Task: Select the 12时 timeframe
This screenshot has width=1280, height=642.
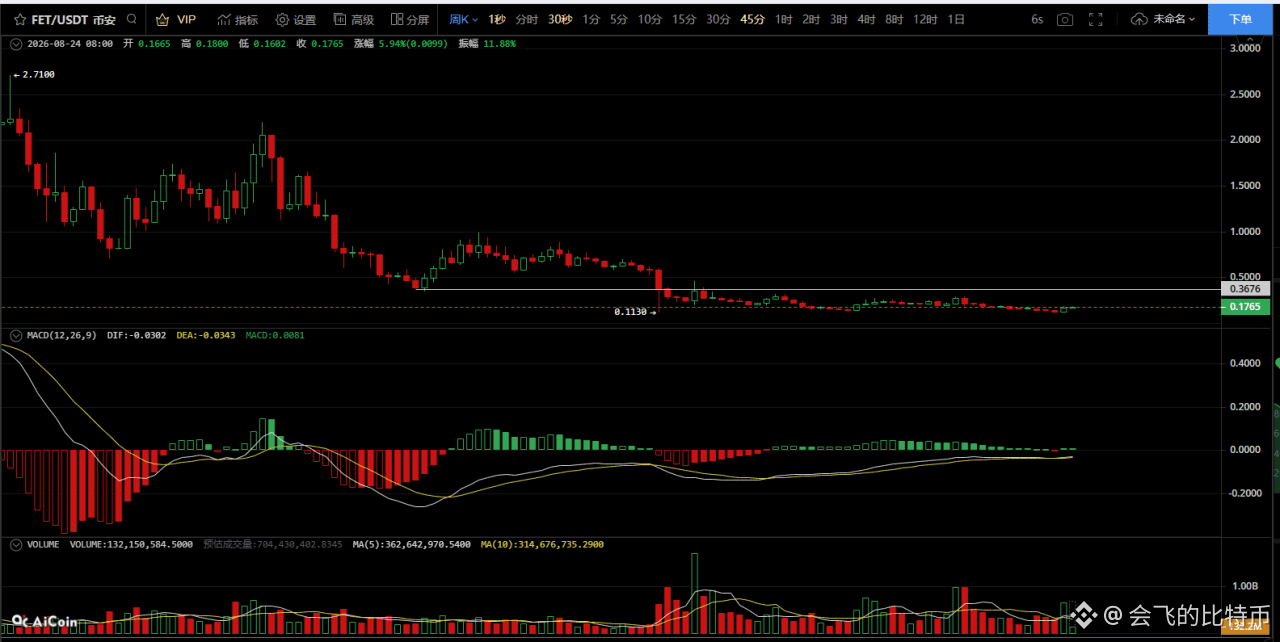Action: click(925, 19)
